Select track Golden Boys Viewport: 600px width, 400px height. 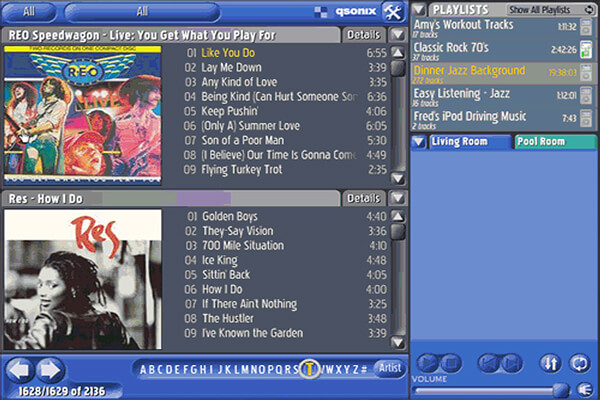(x=285, y=217)
